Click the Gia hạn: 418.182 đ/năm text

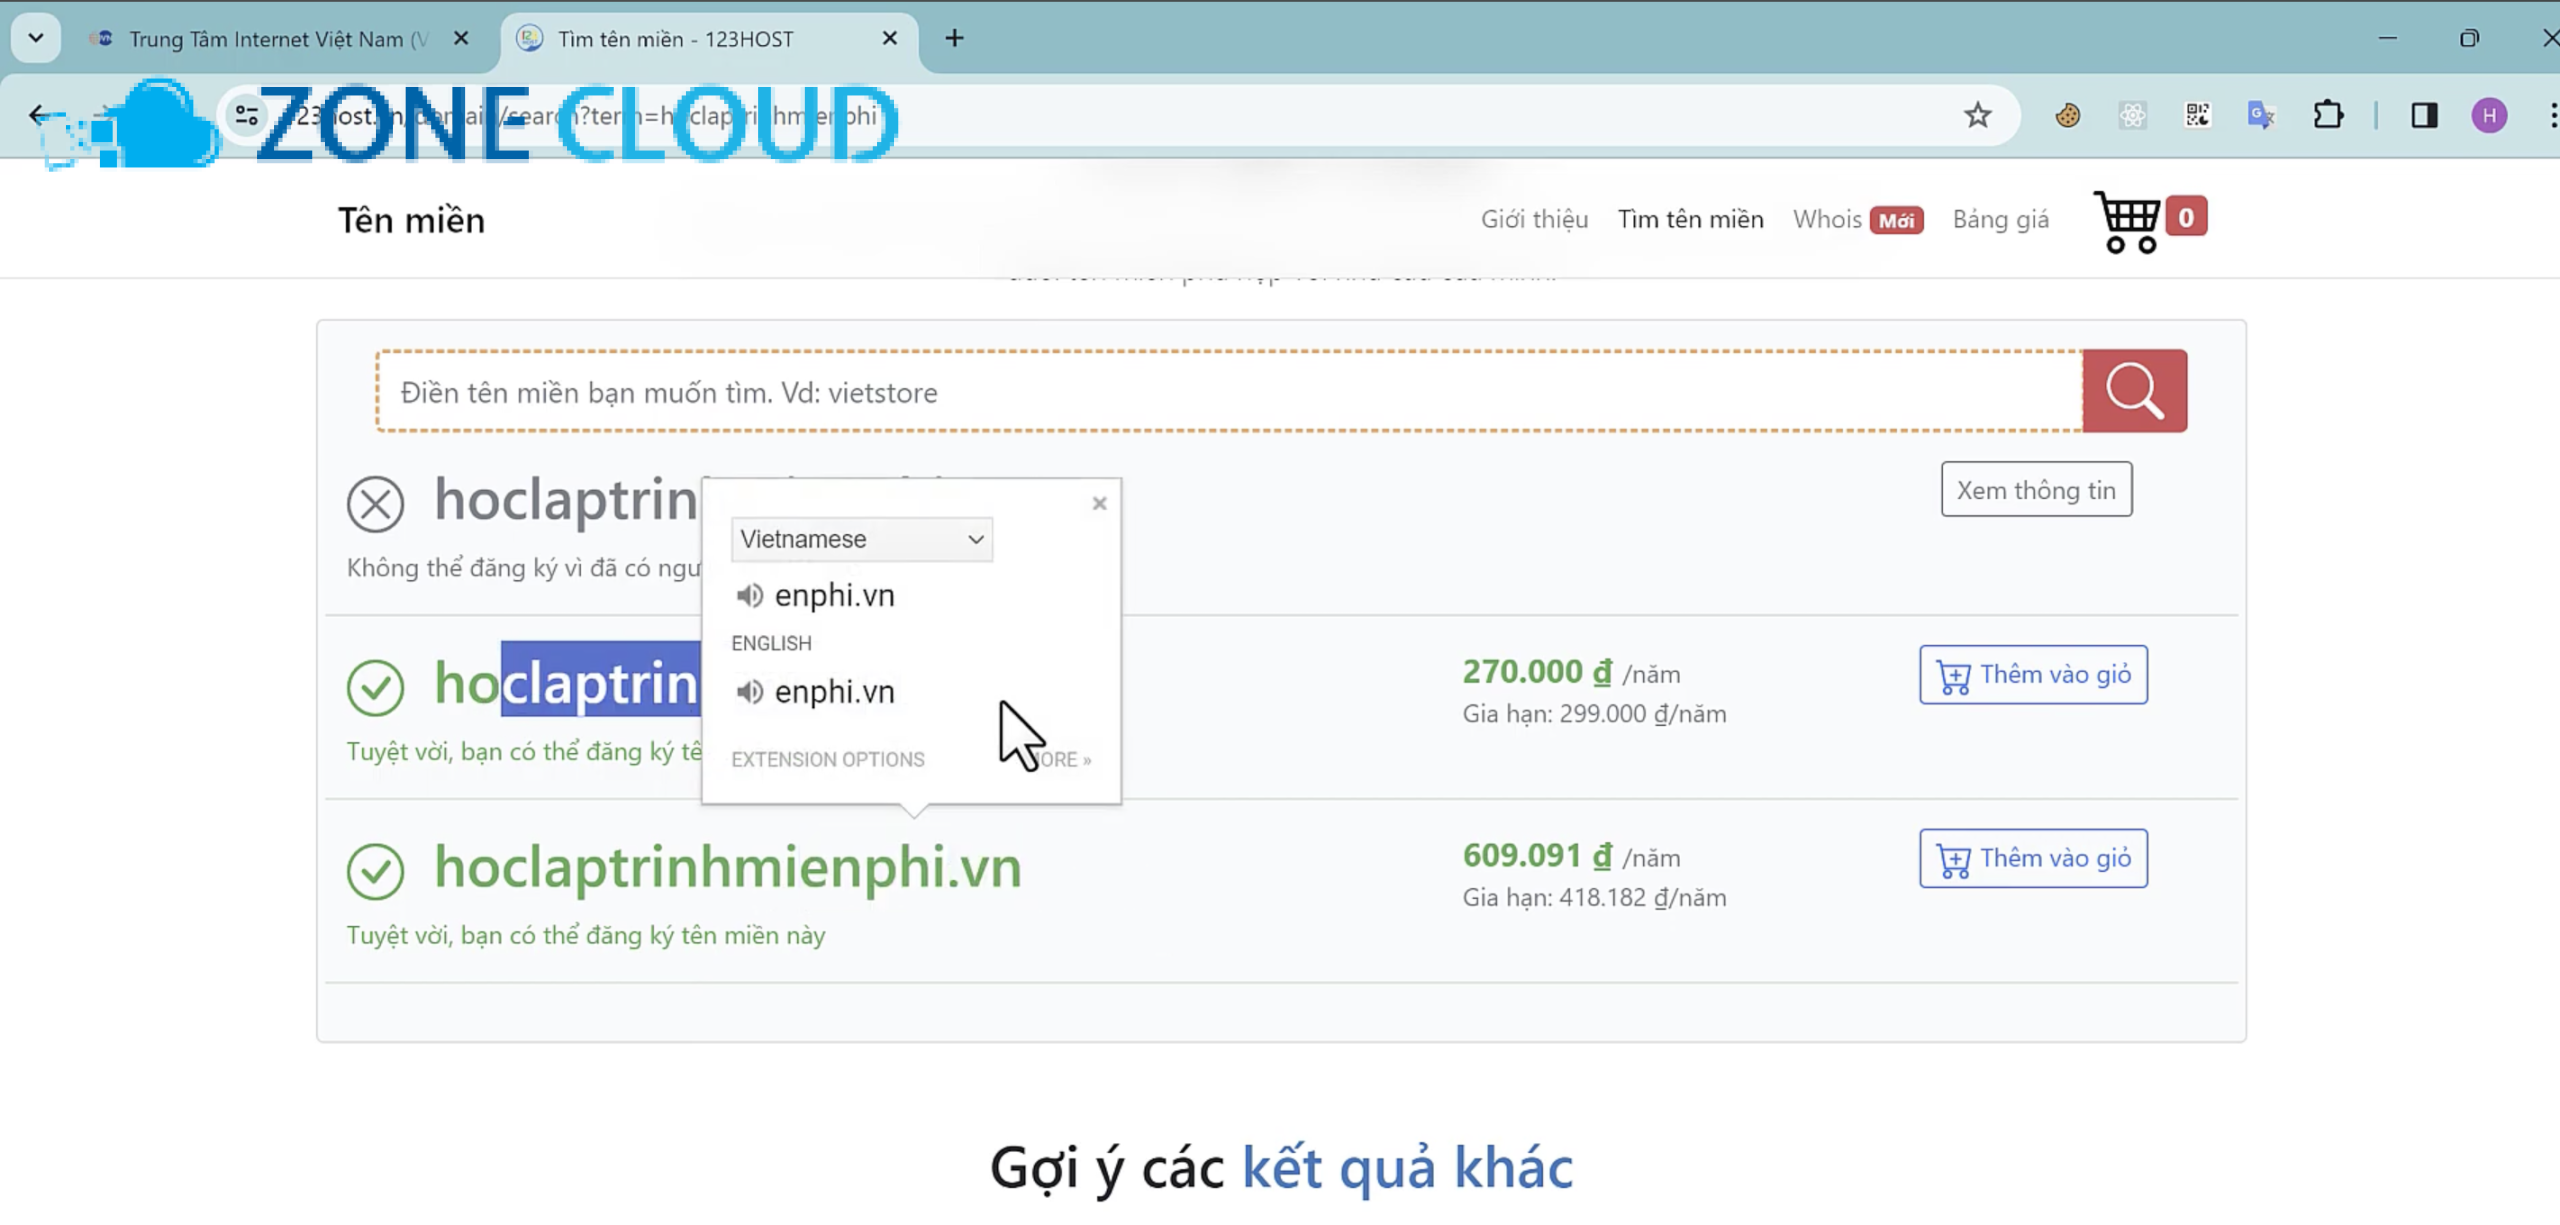(x=1594, y=898)
